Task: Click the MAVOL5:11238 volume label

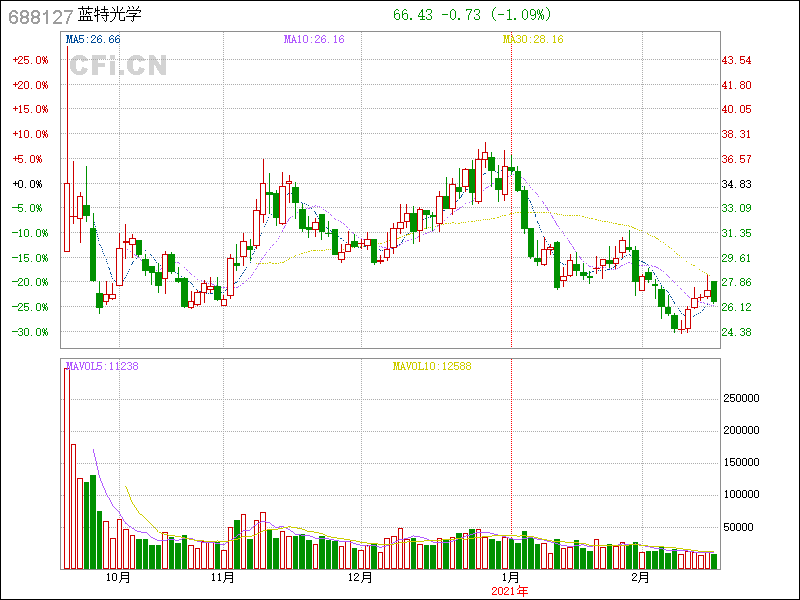Action: click(101, 366)
